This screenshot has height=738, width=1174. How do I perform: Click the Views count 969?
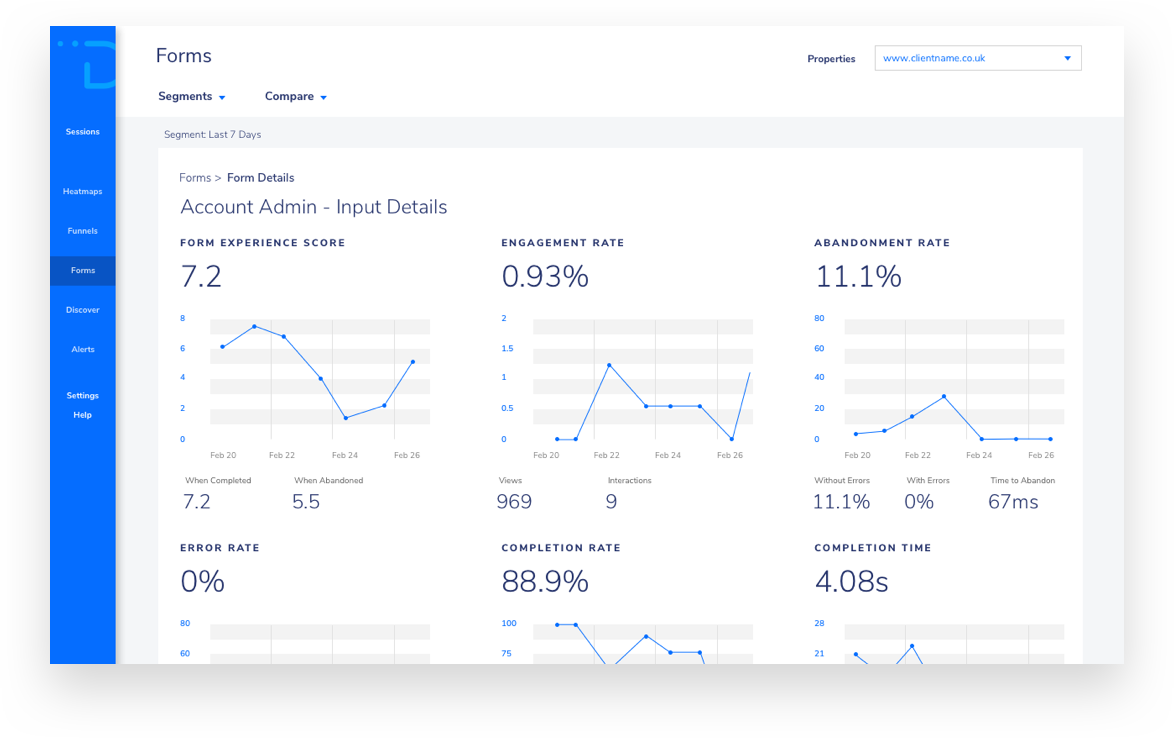(x=514, y=501)
